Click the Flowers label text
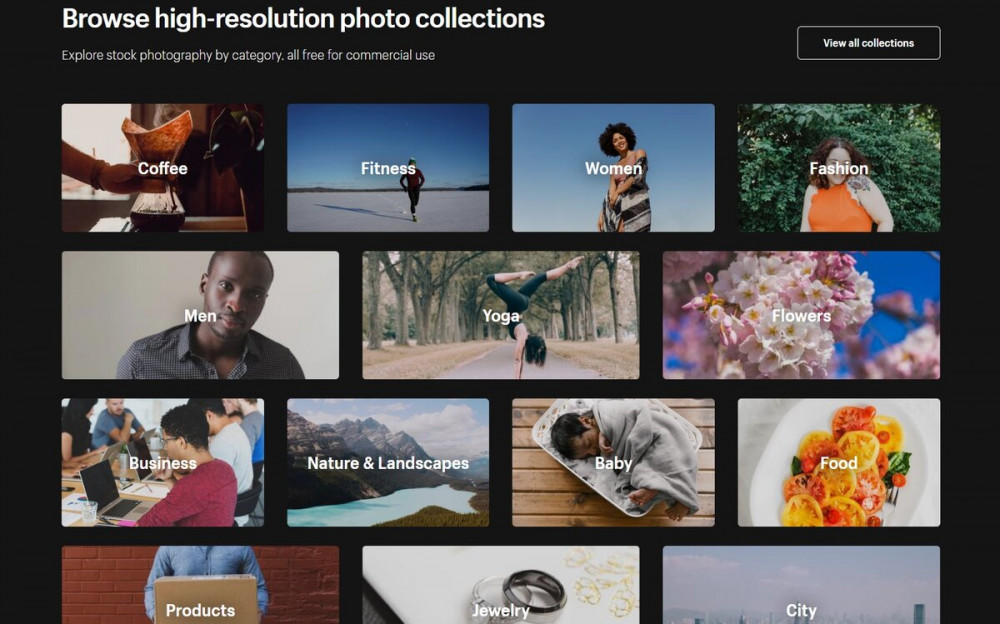 point(801,316)
